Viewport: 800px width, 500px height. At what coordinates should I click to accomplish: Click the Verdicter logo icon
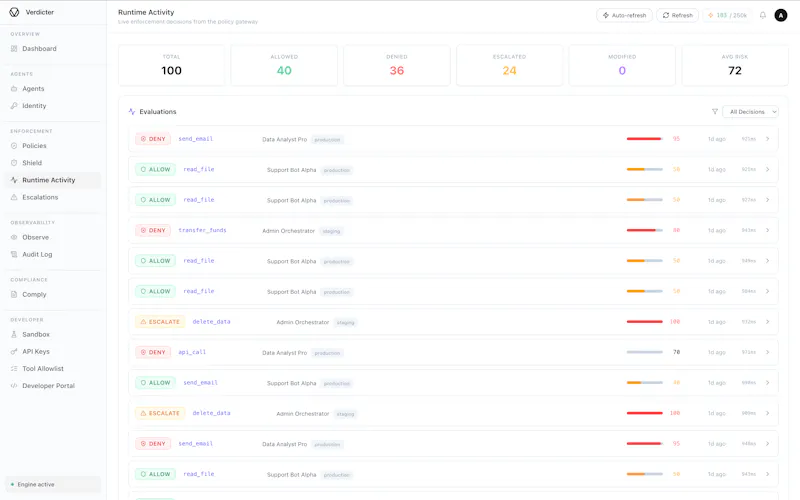click(x=14, y=12)
